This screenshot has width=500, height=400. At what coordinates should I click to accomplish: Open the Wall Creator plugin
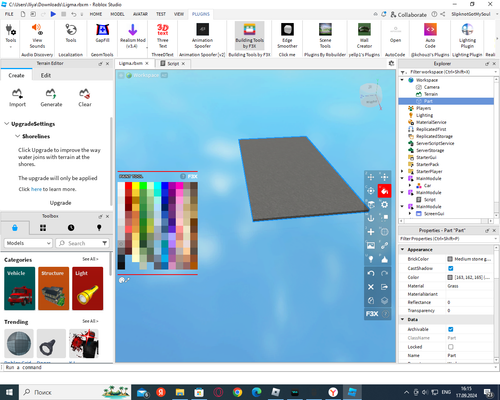click(364, 36)
